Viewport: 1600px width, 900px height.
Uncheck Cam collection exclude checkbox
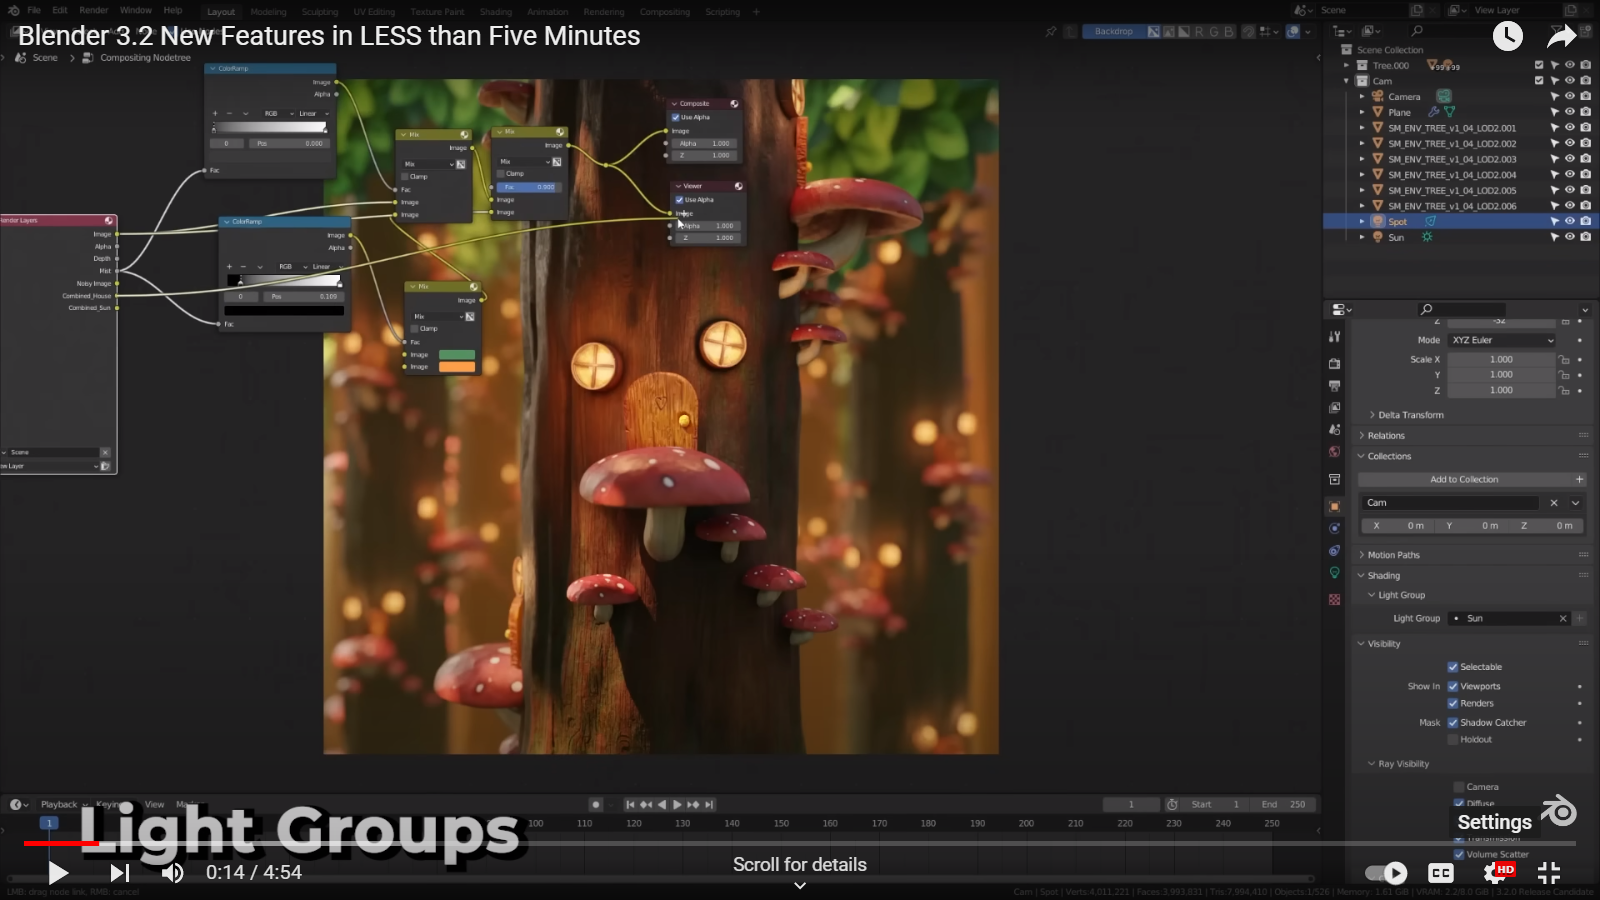click(1539, 81)
